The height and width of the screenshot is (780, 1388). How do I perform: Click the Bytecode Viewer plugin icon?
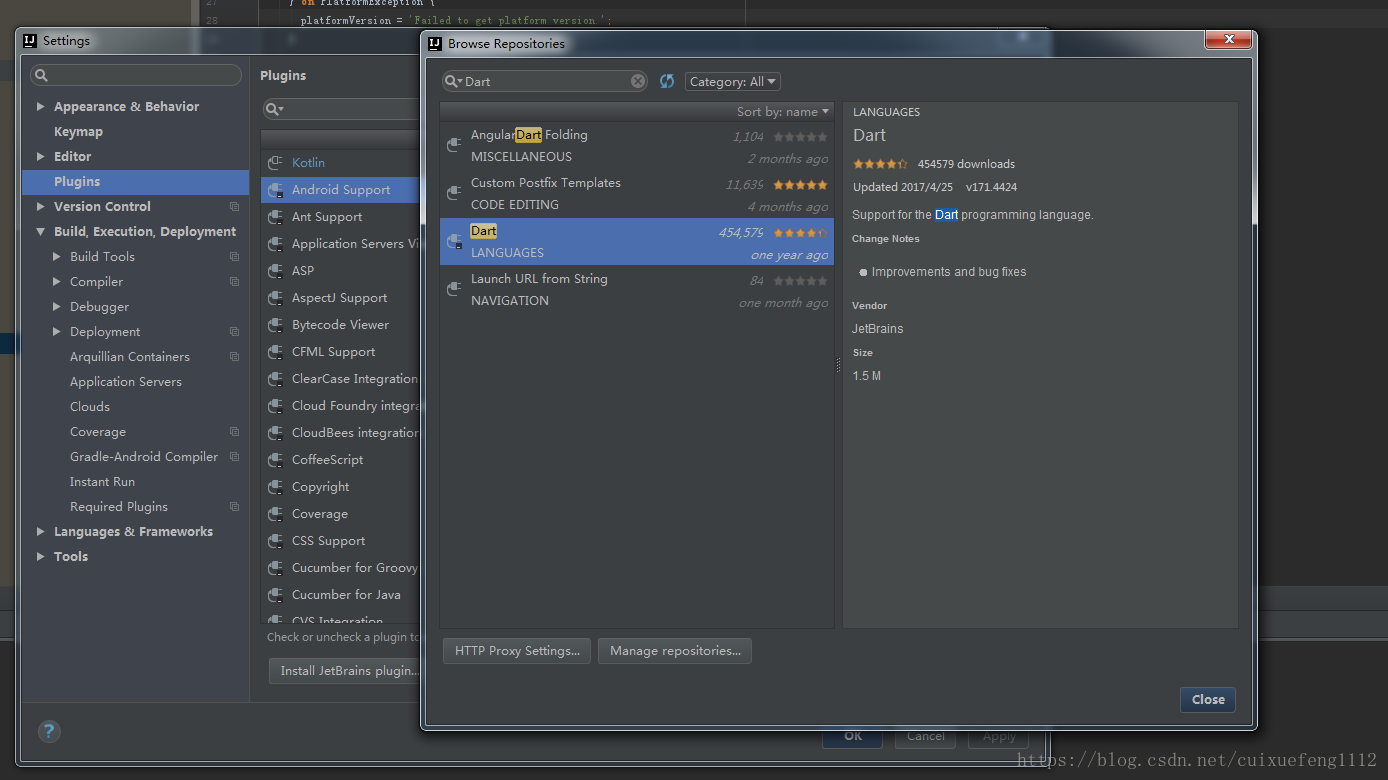[x=275, y=325]
